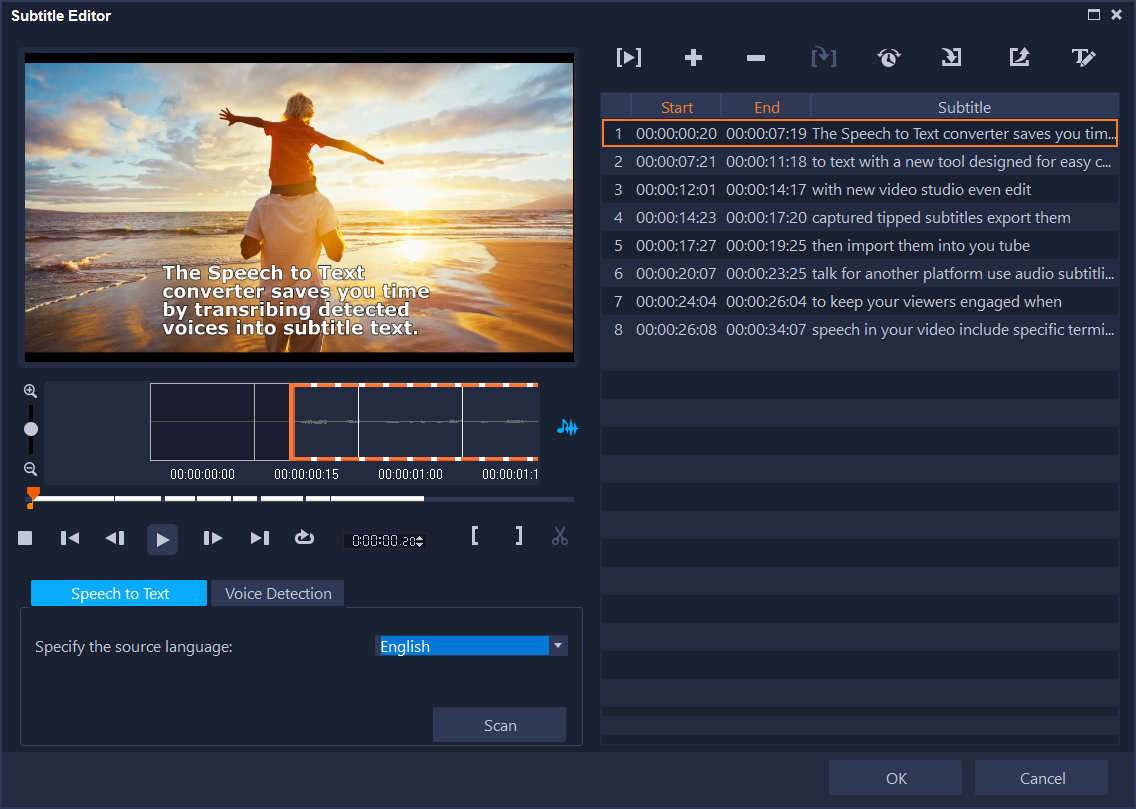Confirm changes with the OK button

click(894, 777)
